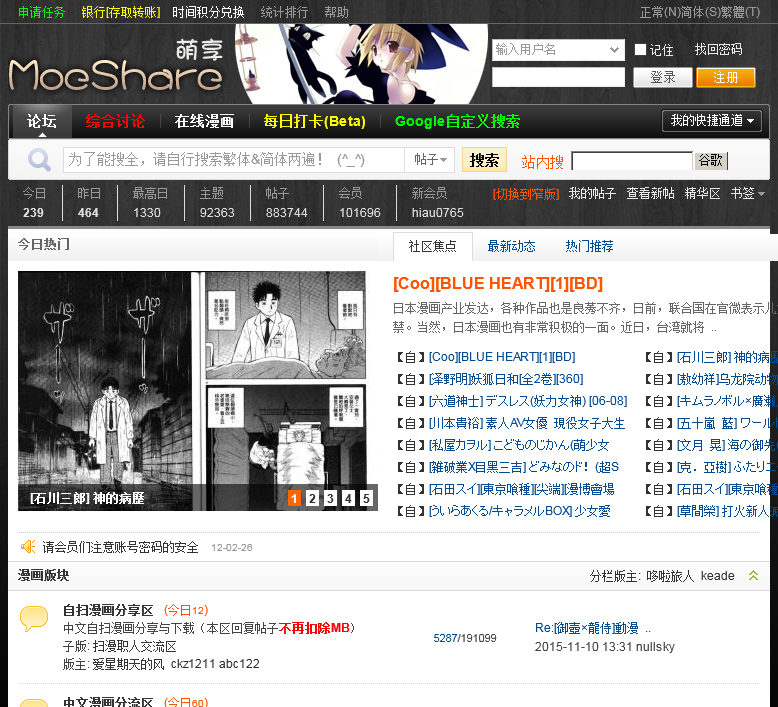Open link [川本貴裕]素人AV女優 現役女子大生
This screenshot has width=778, height=707.
526,423
